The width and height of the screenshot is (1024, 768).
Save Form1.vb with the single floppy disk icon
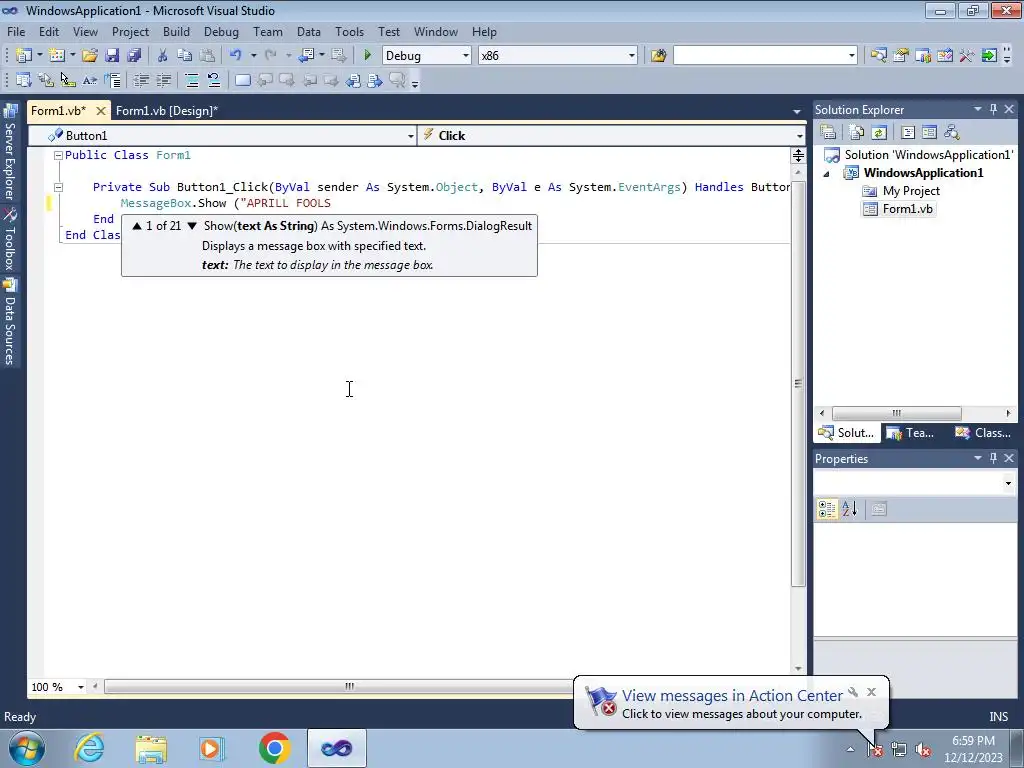[112, 56]
